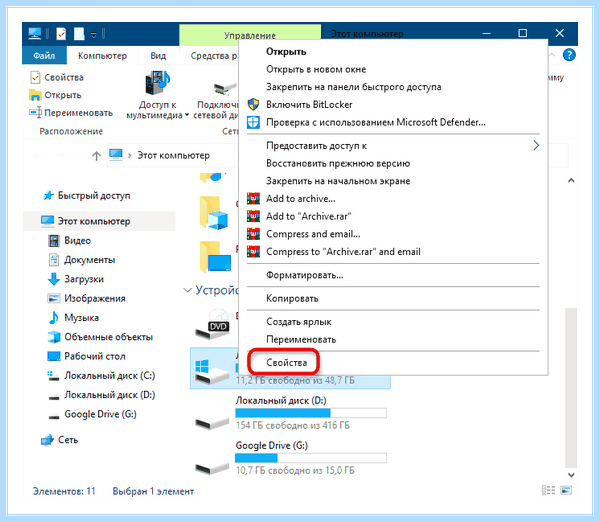Select the 3D objects folder icon

[214, 213]
